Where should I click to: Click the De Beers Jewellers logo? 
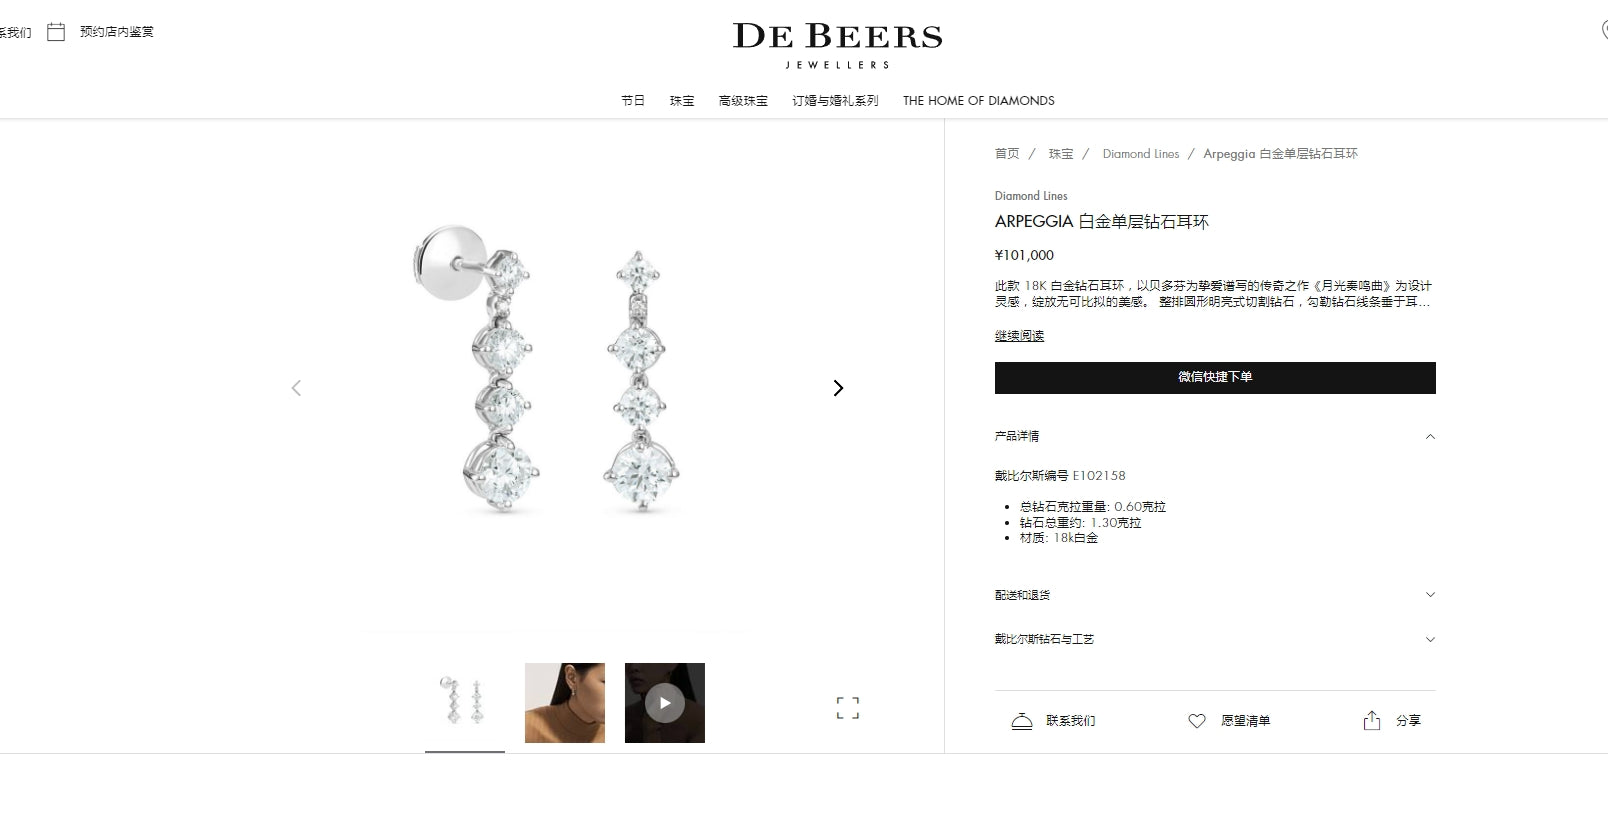838,45
